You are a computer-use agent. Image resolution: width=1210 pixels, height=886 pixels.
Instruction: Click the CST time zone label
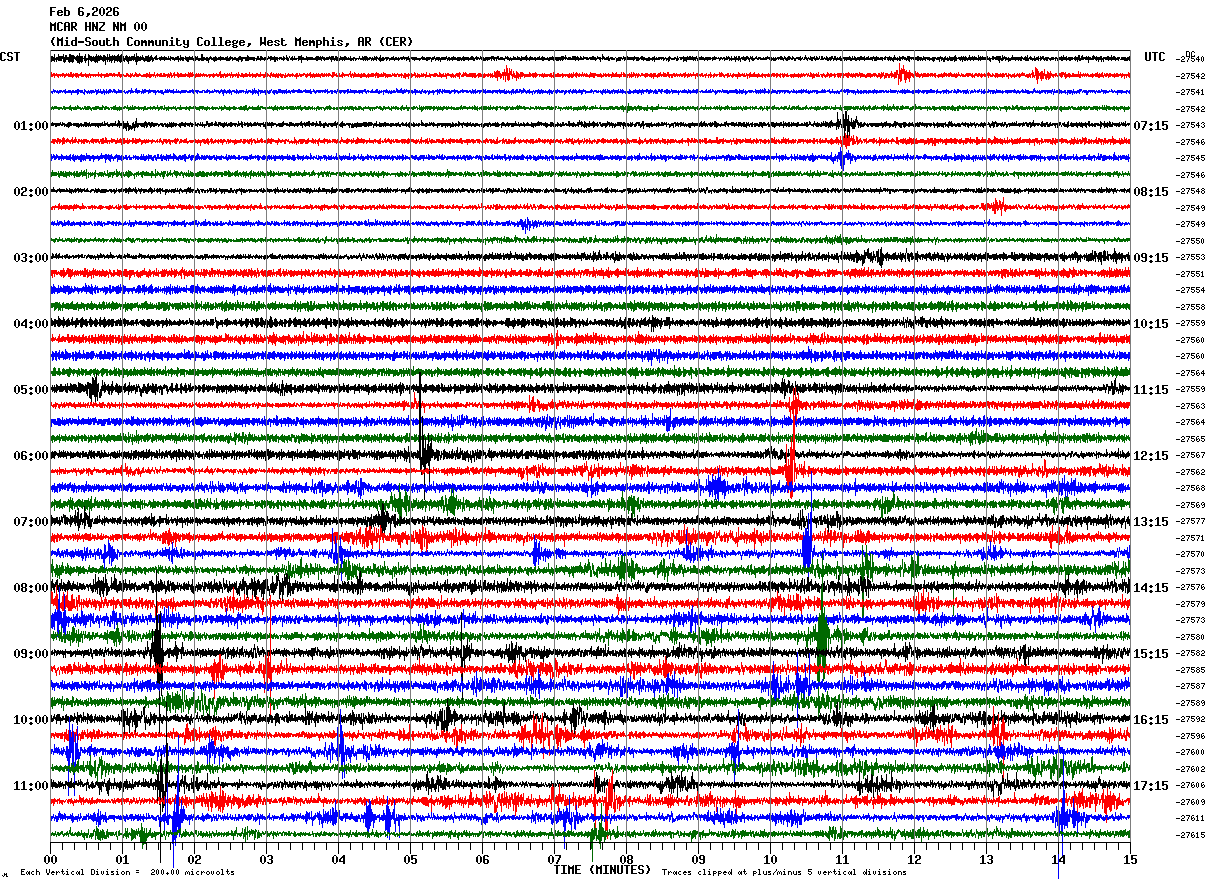[10, 57]
